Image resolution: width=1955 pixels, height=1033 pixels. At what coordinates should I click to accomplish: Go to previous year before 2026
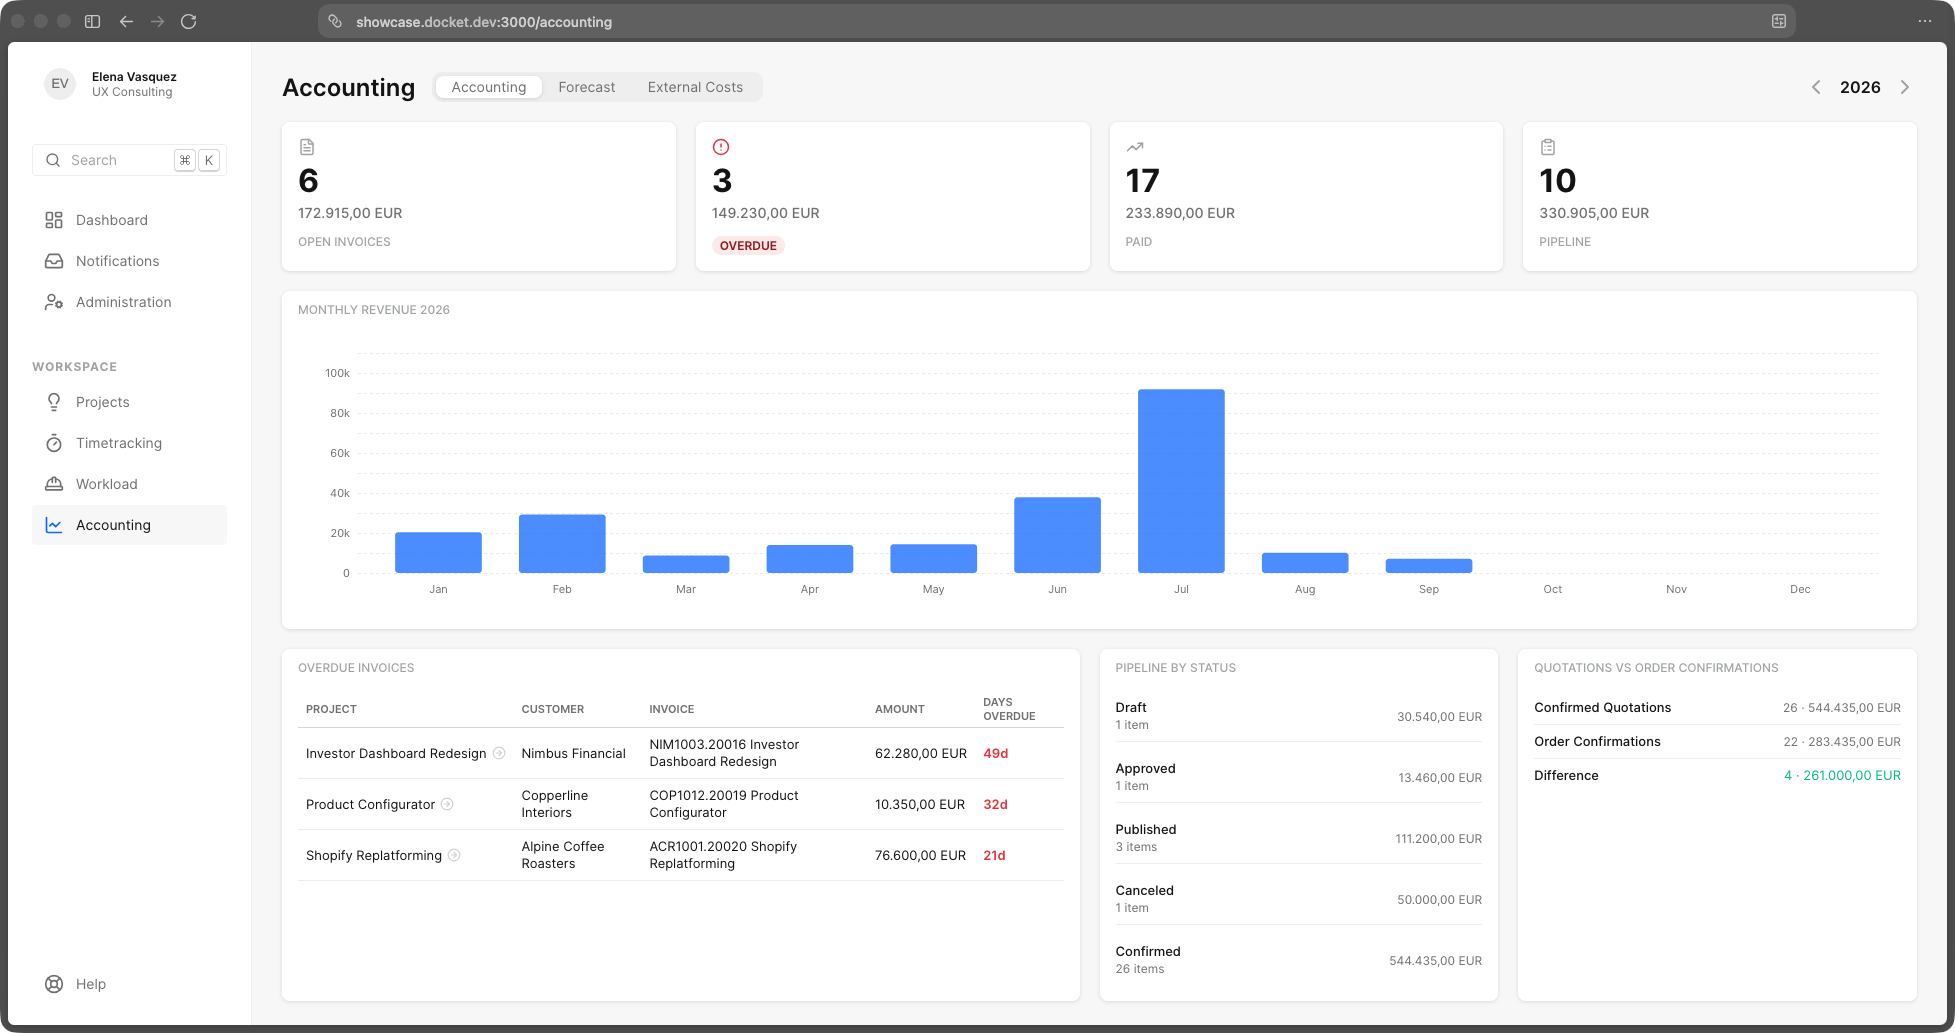(1816, 87)
